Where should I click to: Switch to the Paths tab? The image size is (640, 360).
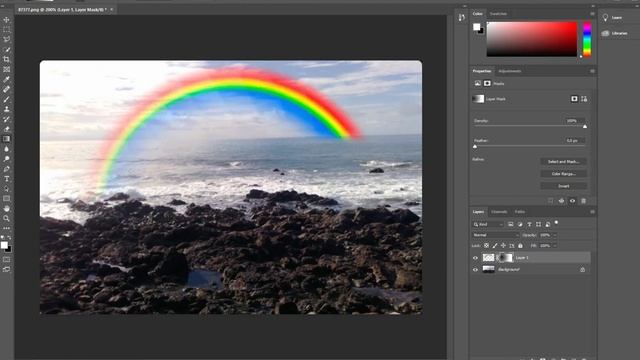[x=520, y=212]
